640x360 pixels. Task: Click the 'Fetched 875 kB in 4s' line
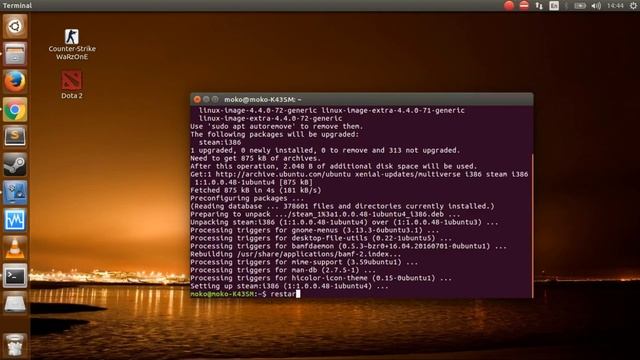click(x=256, y=190)
